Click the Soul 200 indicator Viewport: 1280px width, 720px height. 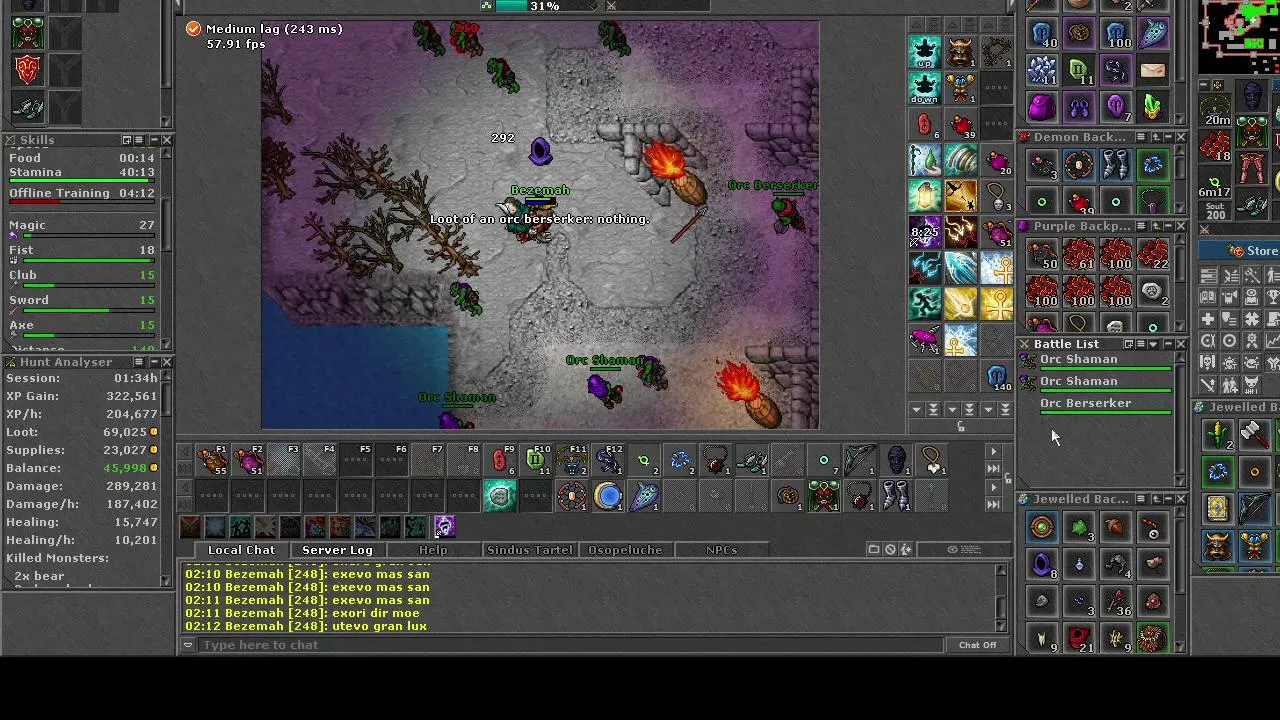[1215, 209]
